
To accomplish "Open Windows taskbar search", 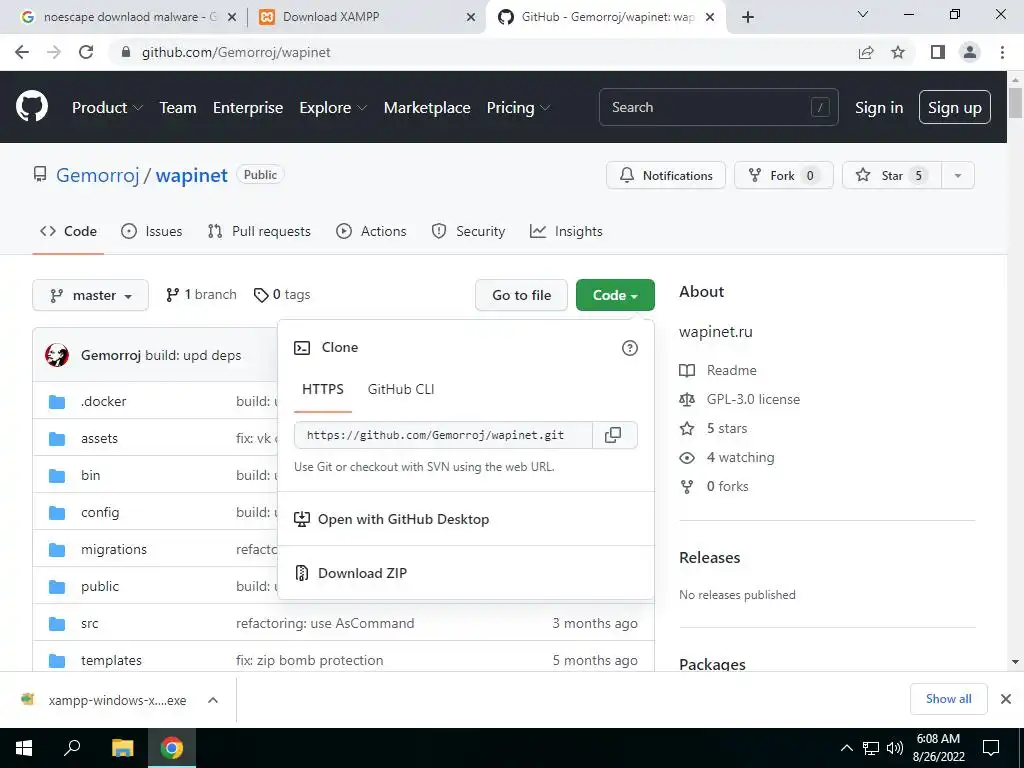I will [x=72, y=748].
